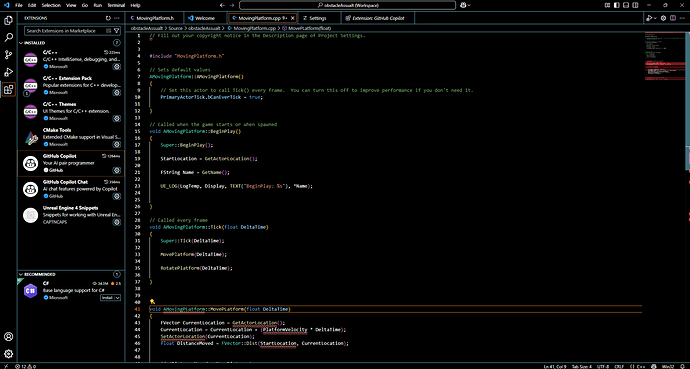
Task: Toggle the primary side bar visibility
Action: pyautogui.click(x=617, y=5)
